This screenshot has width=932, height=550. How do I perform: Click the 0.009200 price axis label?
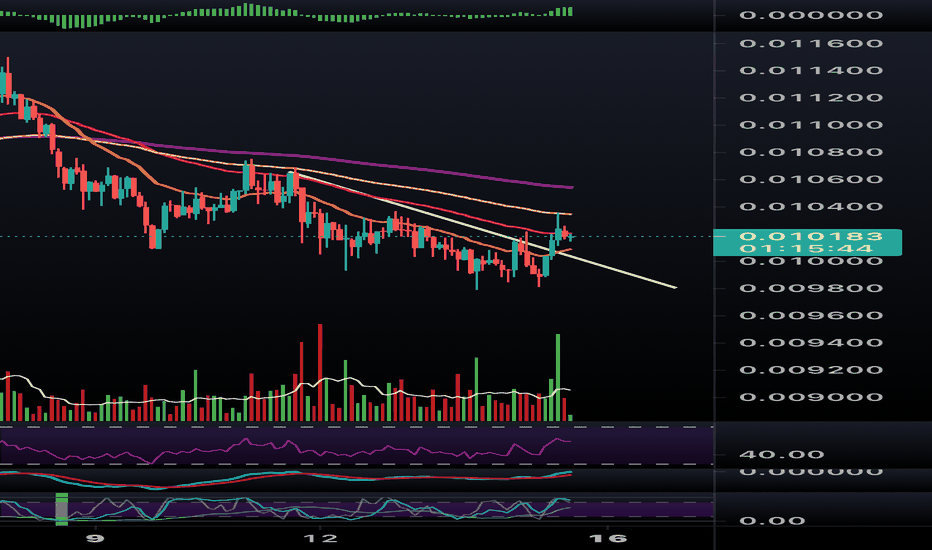point(811,370)
